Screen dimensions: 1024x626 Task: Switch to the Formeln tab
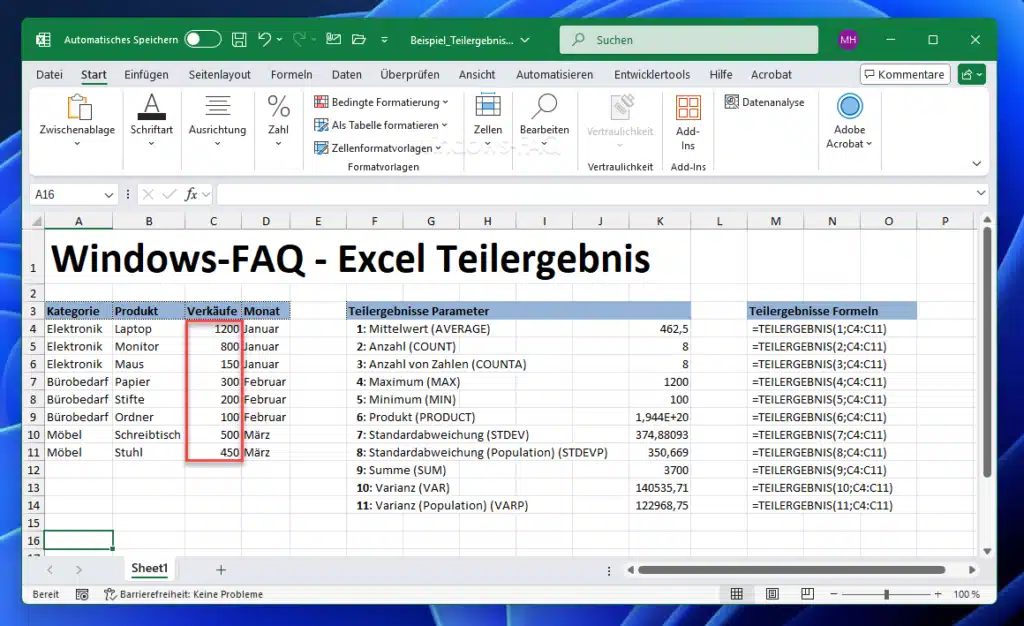coord(291,74)
